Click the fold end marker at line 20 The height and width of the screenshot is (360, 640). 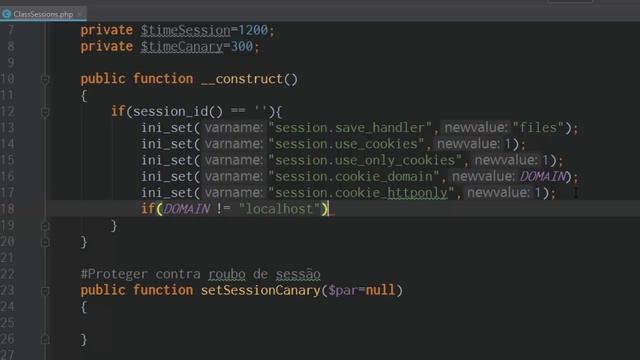(45, 242)
